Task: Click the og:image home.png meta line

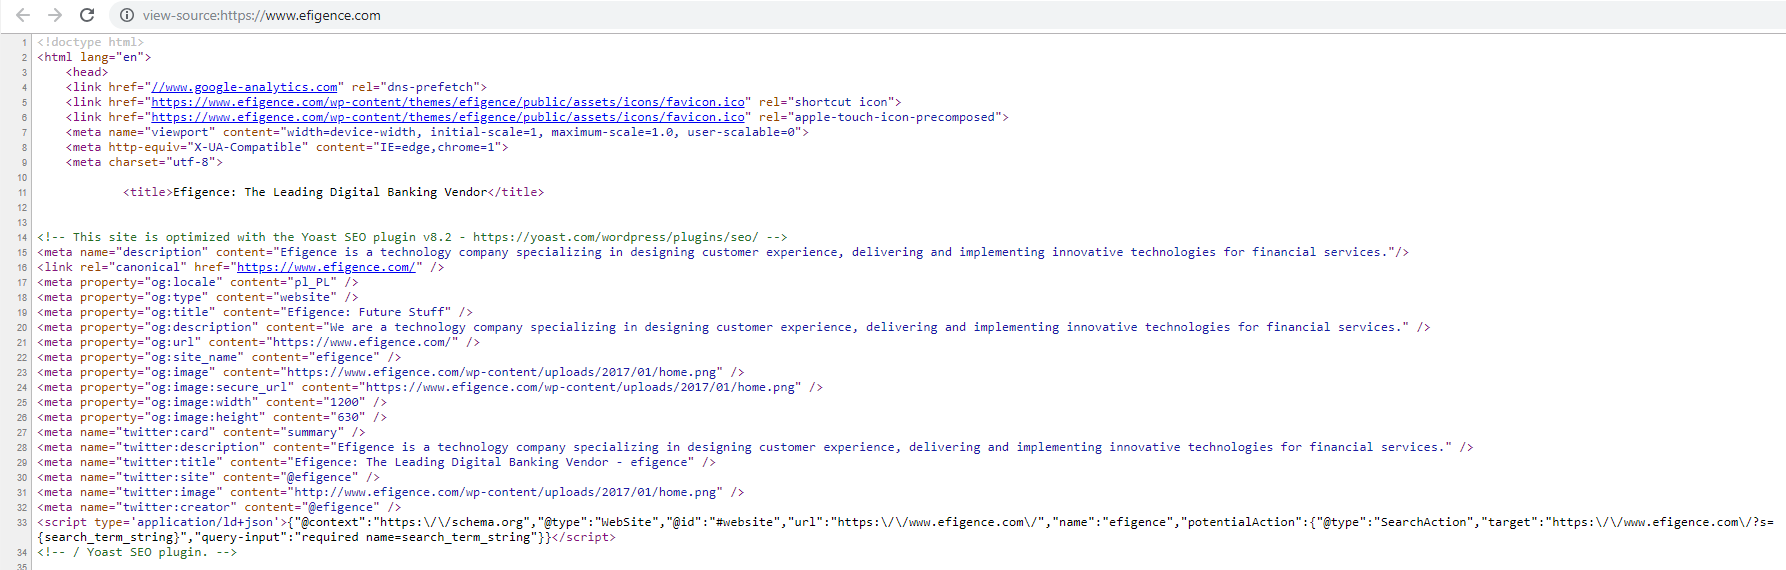Action: click(x=391, y=372)
